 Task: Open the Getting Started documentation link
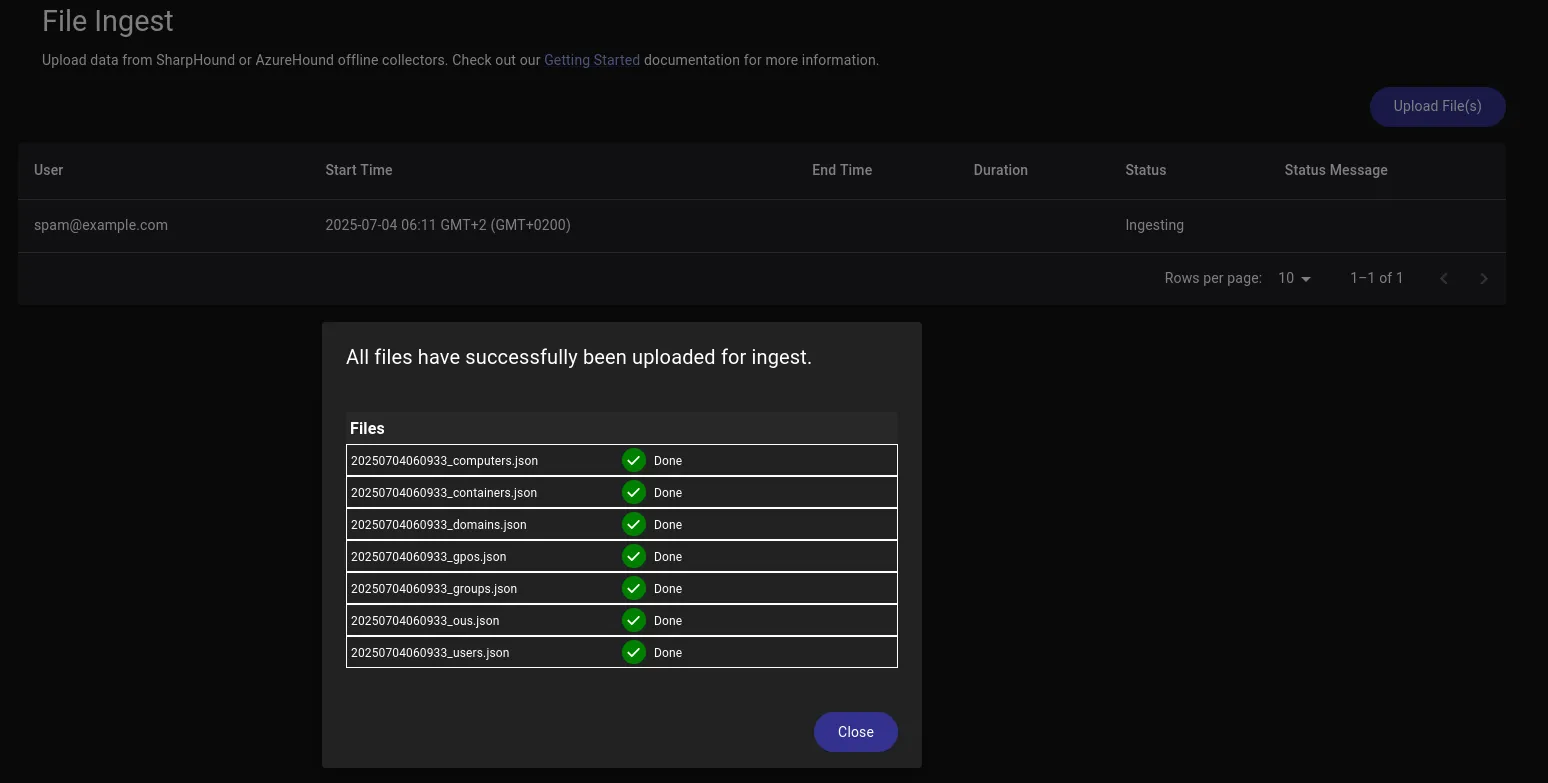592,60
